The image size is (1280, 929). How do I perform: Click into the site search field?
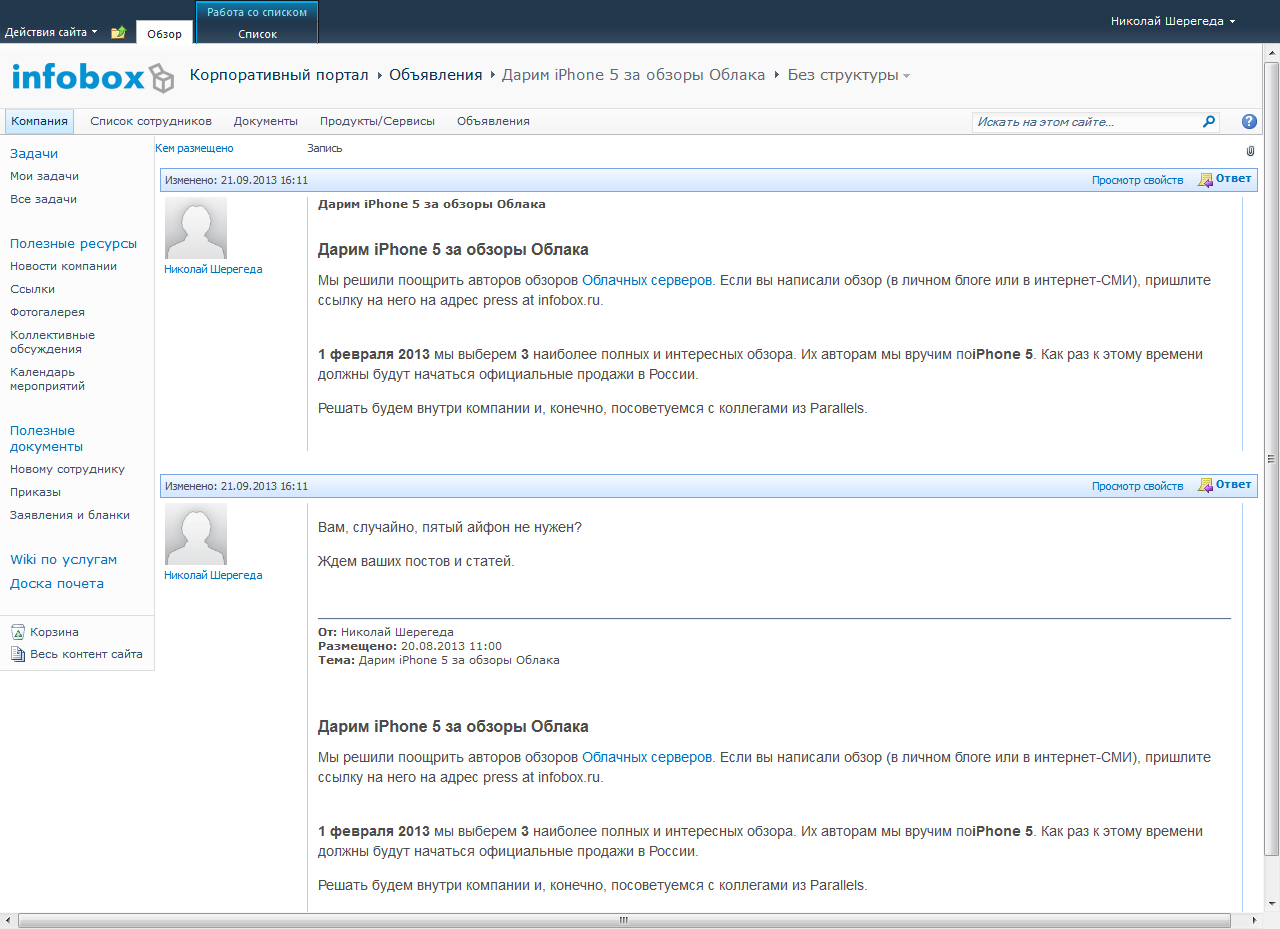pyautogui.click(x=1086, y=121)
